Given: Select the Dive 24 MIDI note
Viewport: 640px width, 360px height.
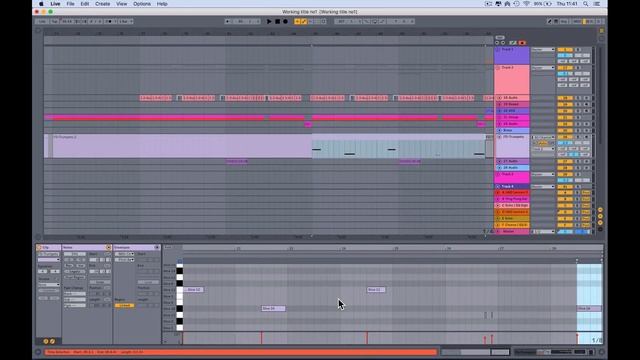Looking at the screenshot, I should click(x=273, y=309).
